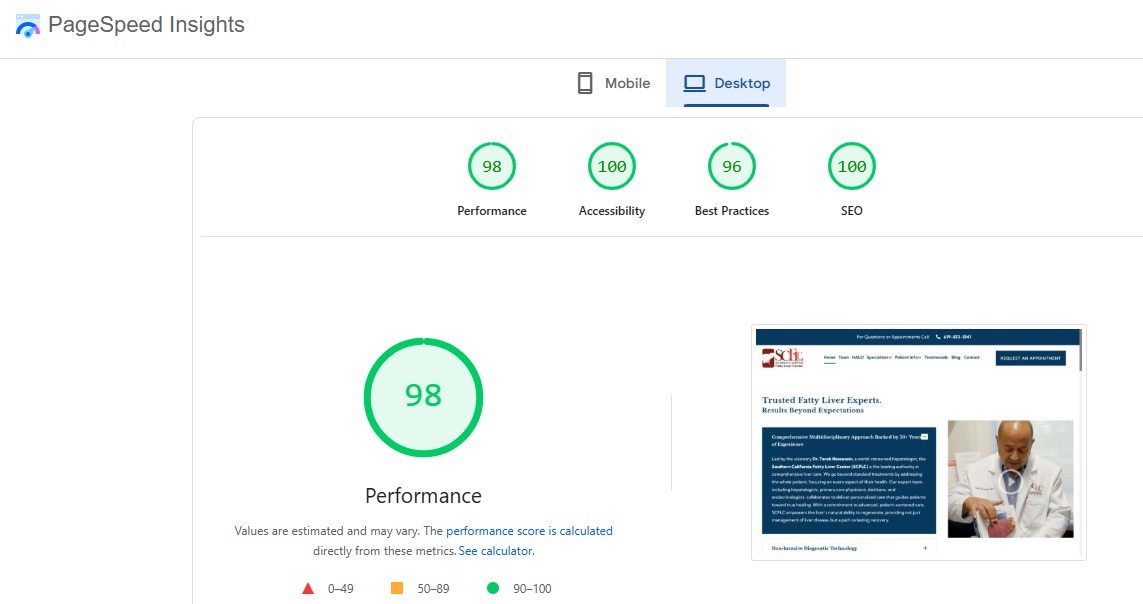
Task: Click the 'Best Practices' label text
Action: click(732, 211)
